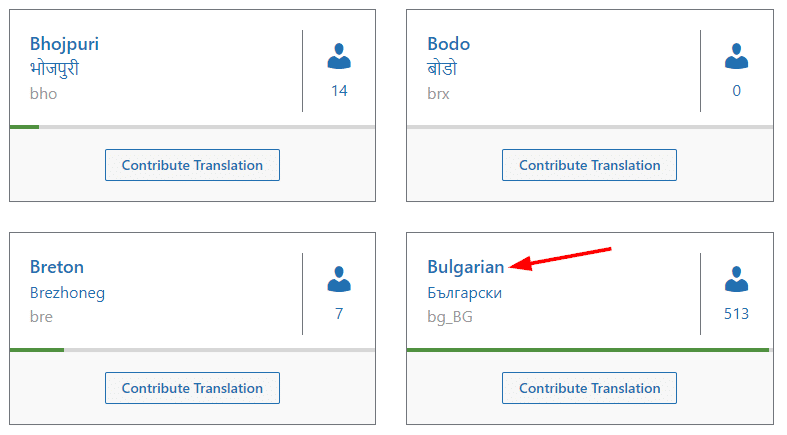The height and width of the screenshot is (435, 787).
Task: Click the Breton contributors person icon
Action: (339, 279)
